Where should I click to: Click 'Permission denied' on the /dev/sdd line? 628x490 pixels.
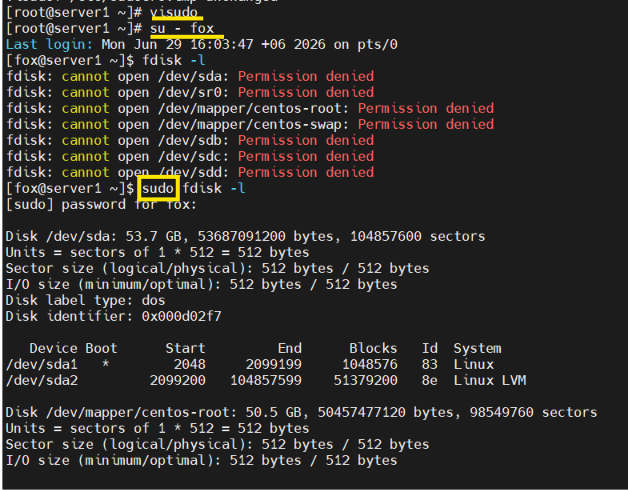(x=306, y=172)
